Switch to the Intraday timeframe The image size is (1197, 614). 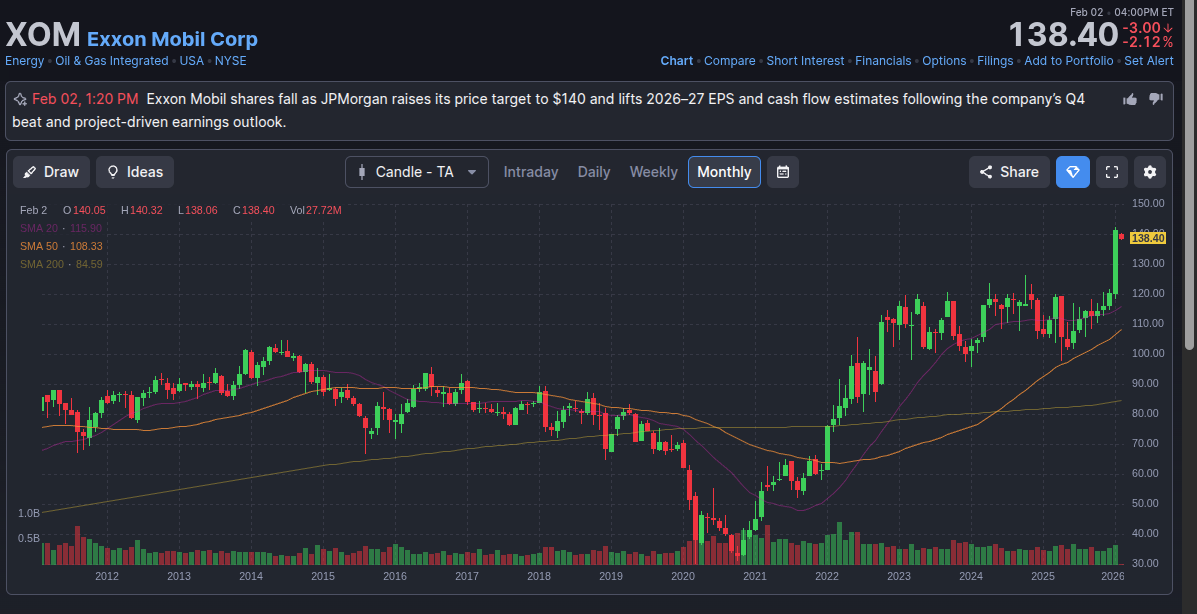[x=531, y=172]
